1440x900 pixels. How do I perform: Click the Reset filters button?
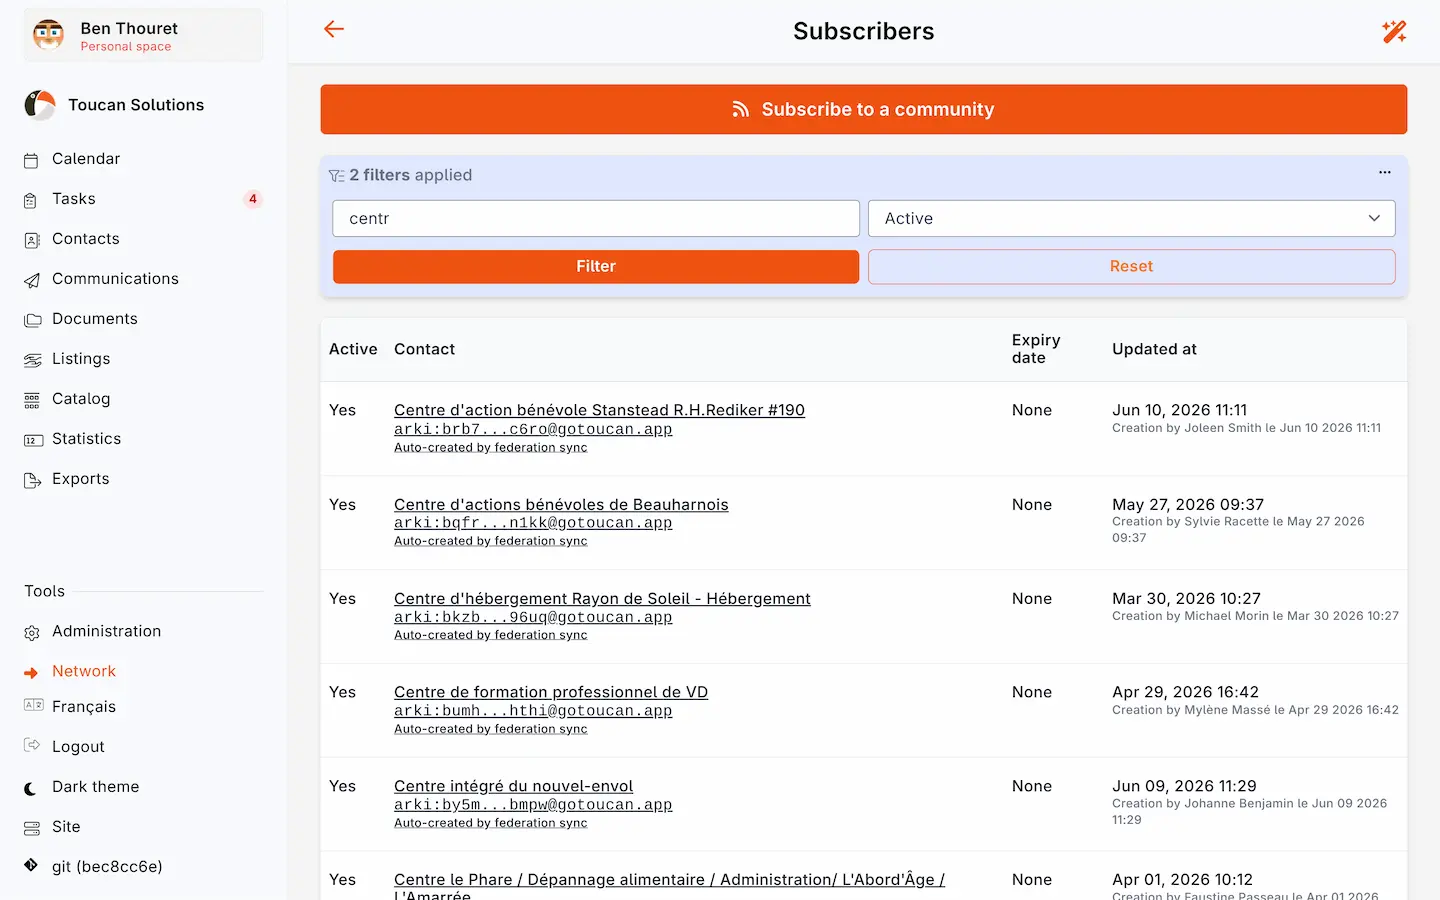(x=1131, y=266)
